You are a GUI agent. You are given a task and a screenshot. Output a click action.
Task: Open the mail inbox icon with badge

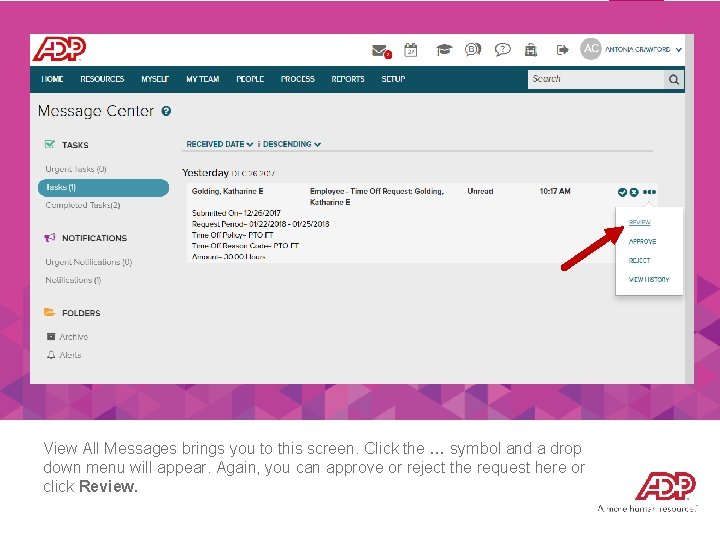(381, 51)
